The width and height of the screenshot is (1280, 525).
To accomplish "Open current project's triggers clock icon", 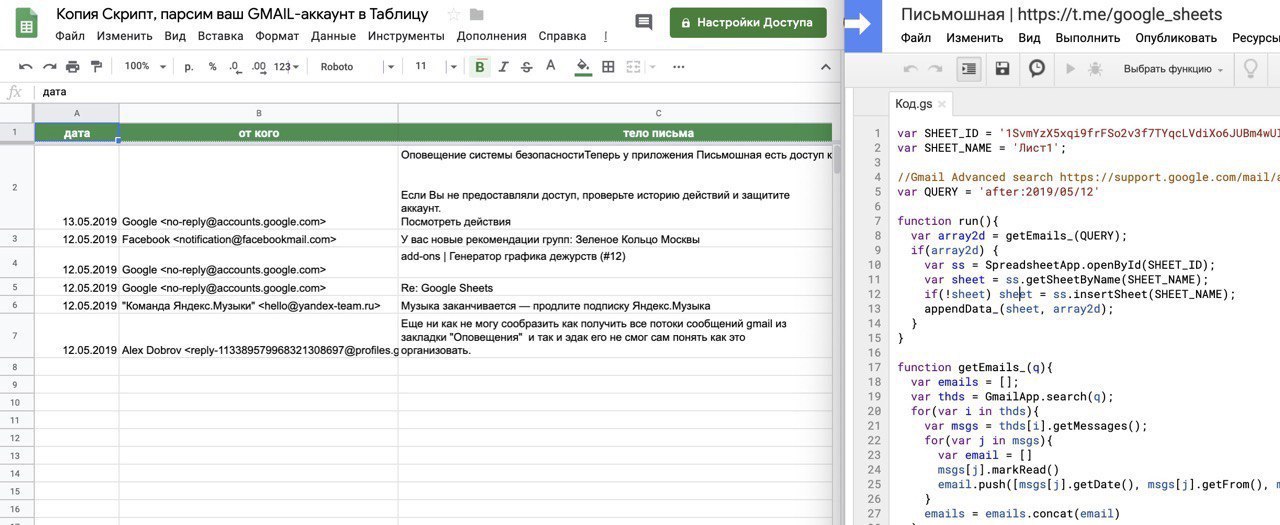I will tap(1037, 69).
